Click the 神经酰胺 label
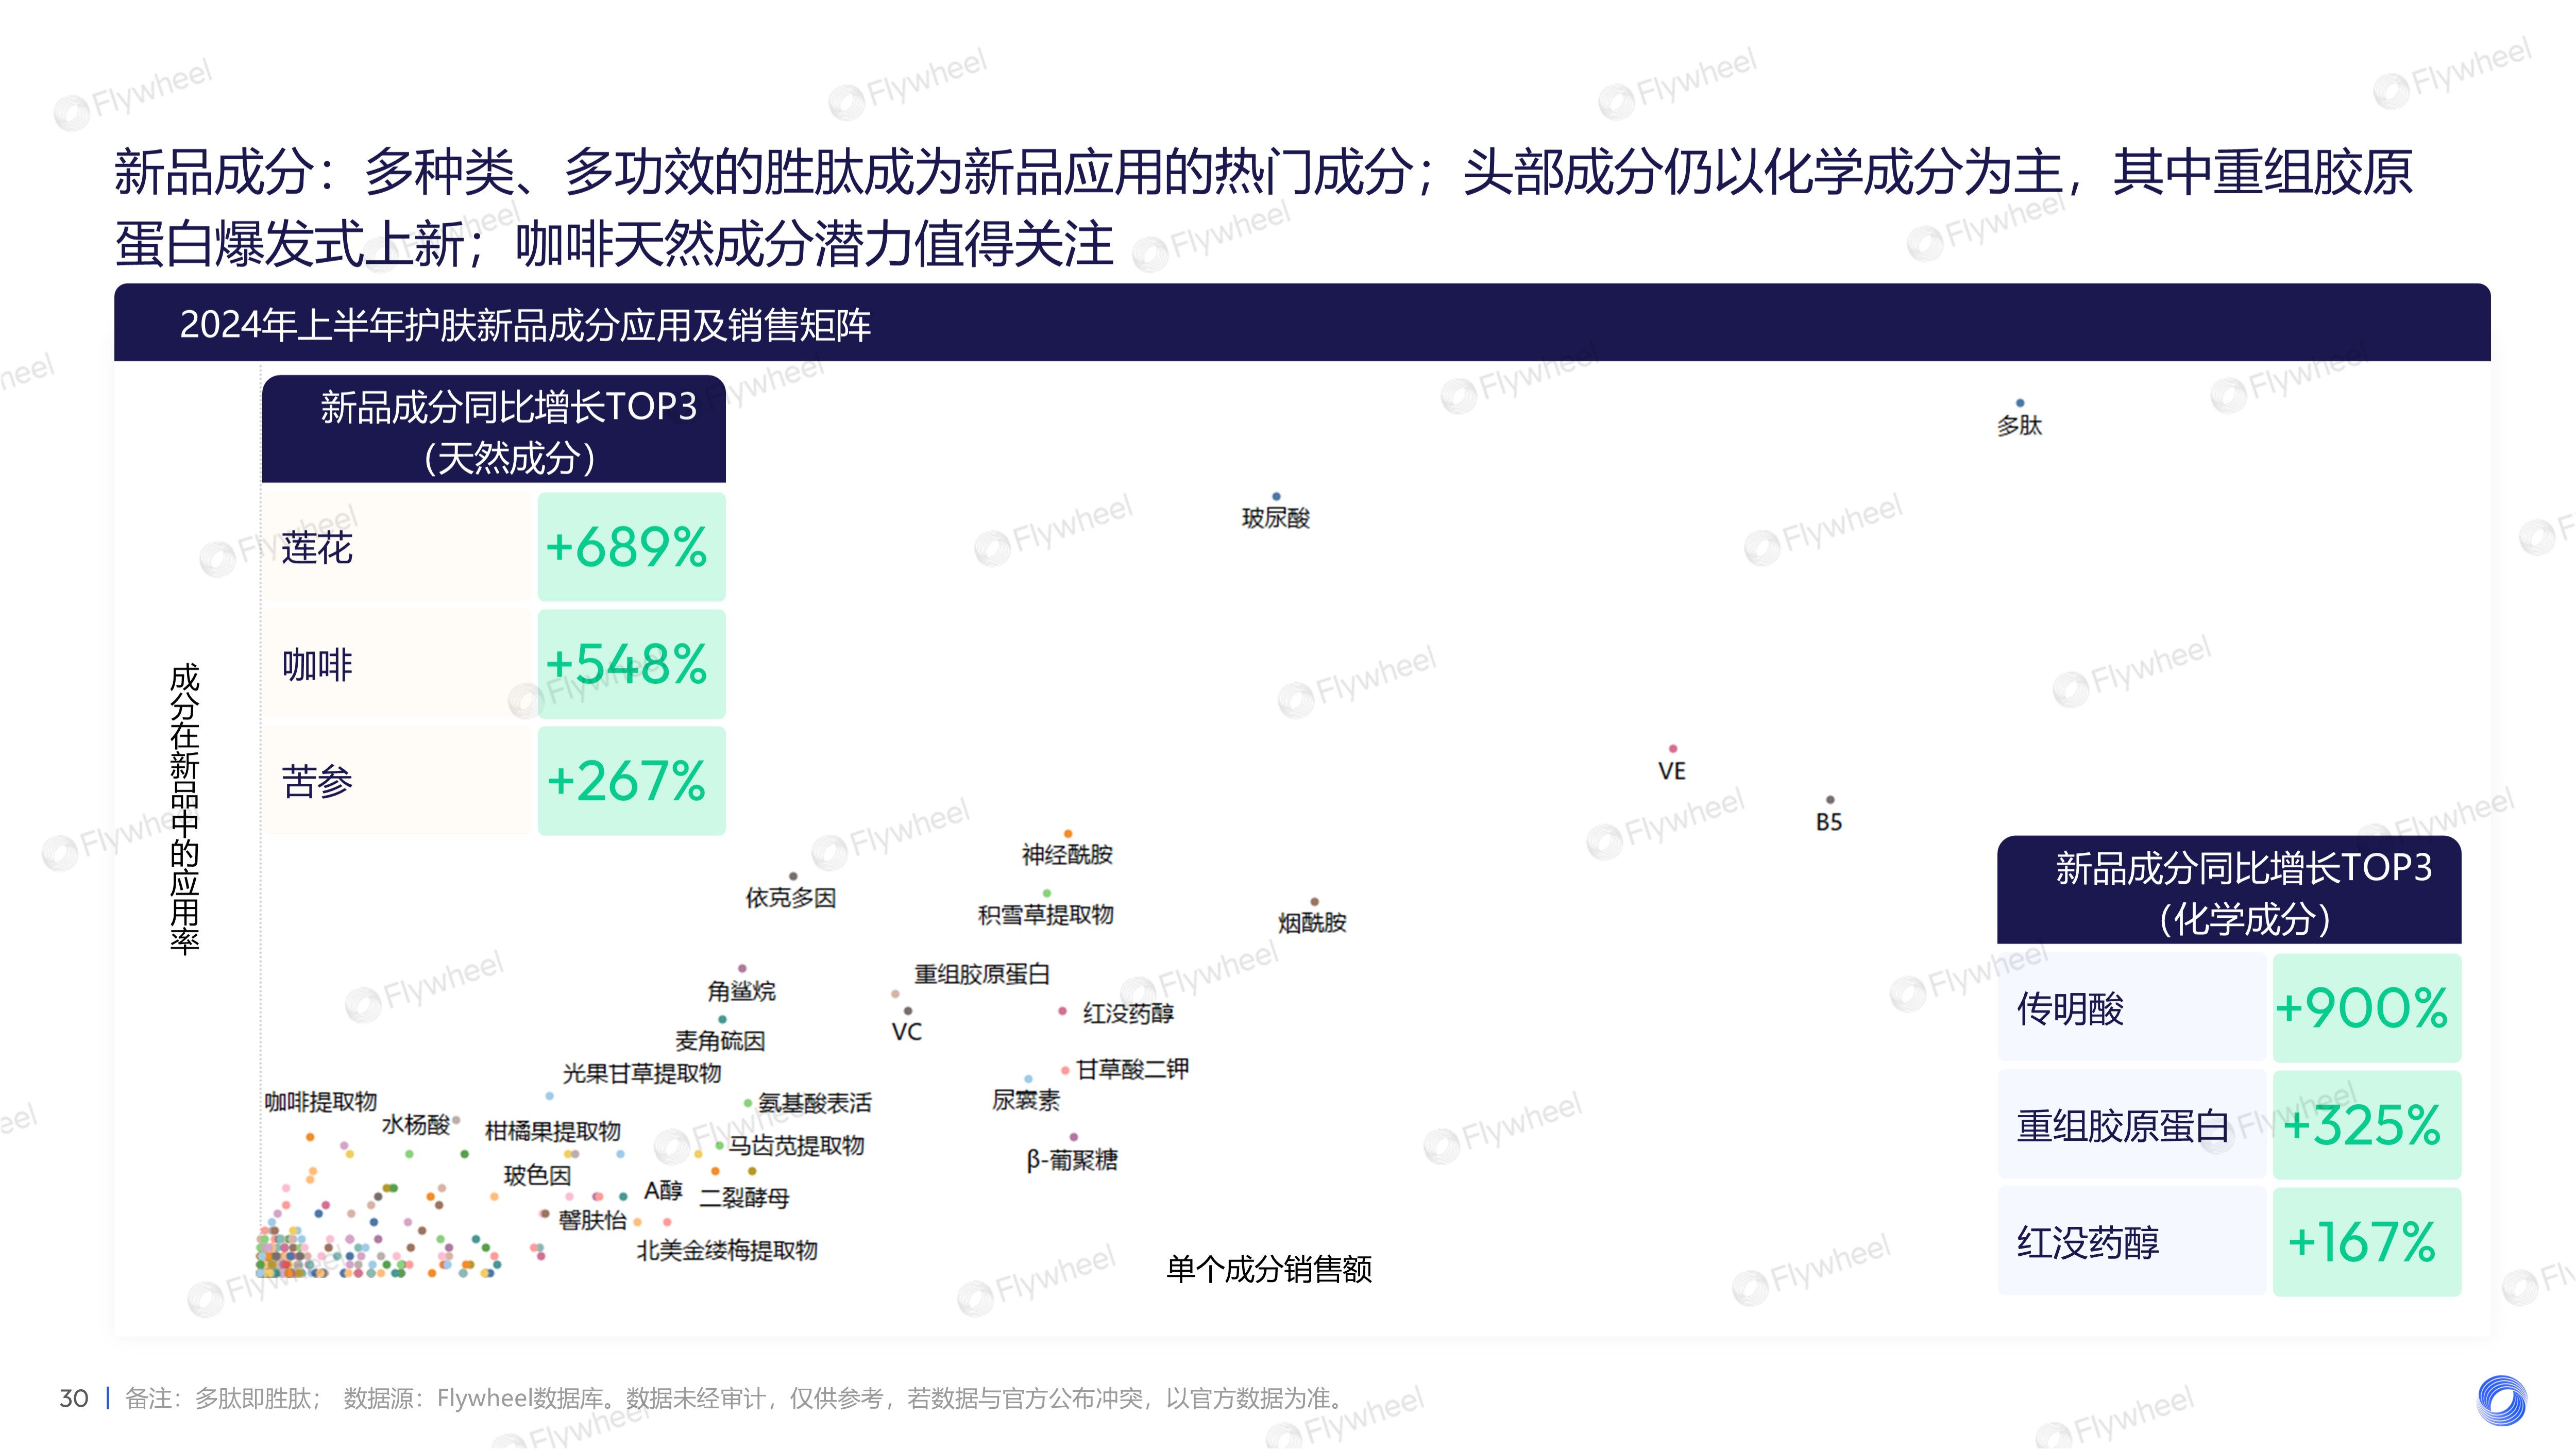The image size is (2576, 1449). coord(1067,854)
